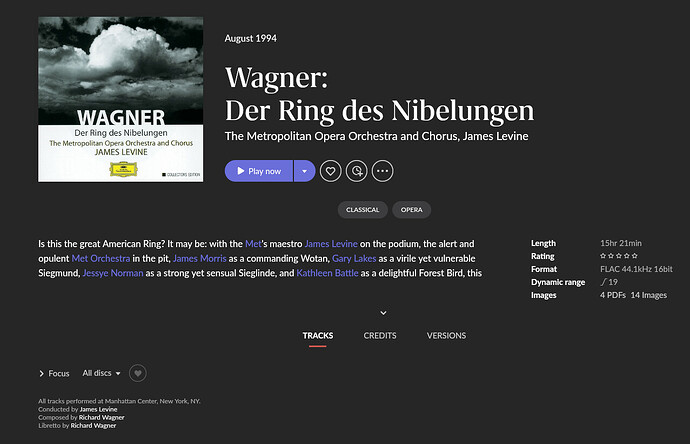Select the Classical genre tag

[363, 210]
